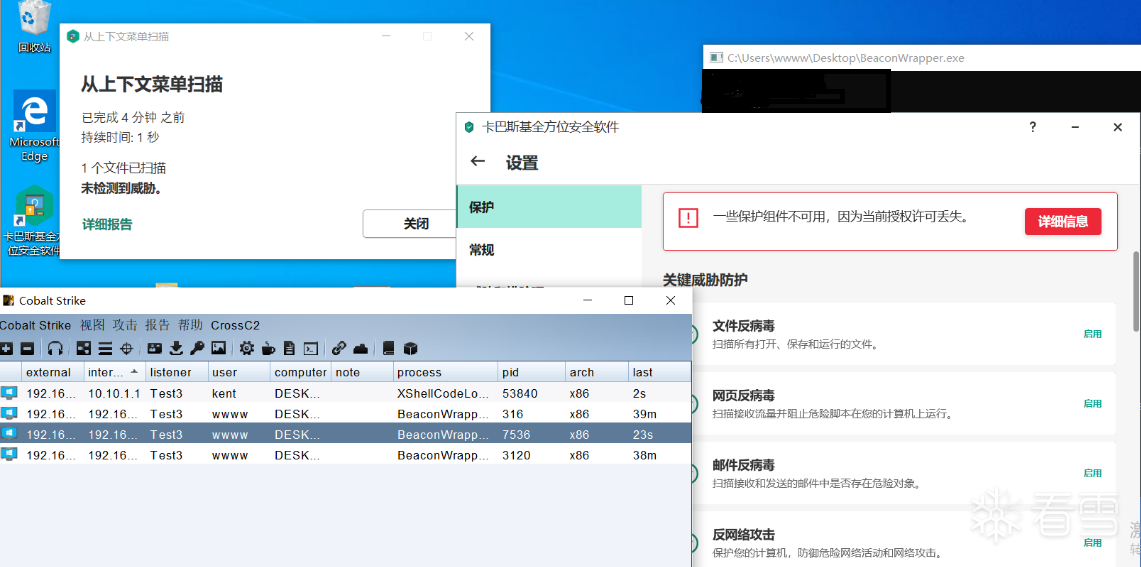
Task: Click the Connect to team server plus icon
Action: click(6, 348)
